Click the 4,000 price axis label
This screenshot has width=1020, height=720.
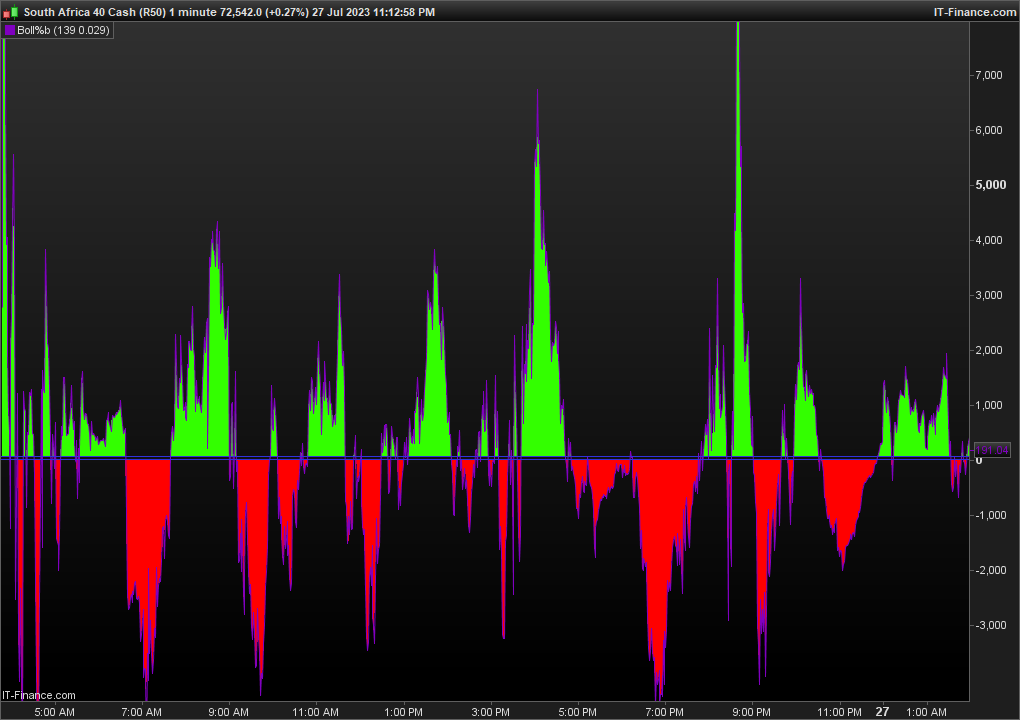click(989, 240)
